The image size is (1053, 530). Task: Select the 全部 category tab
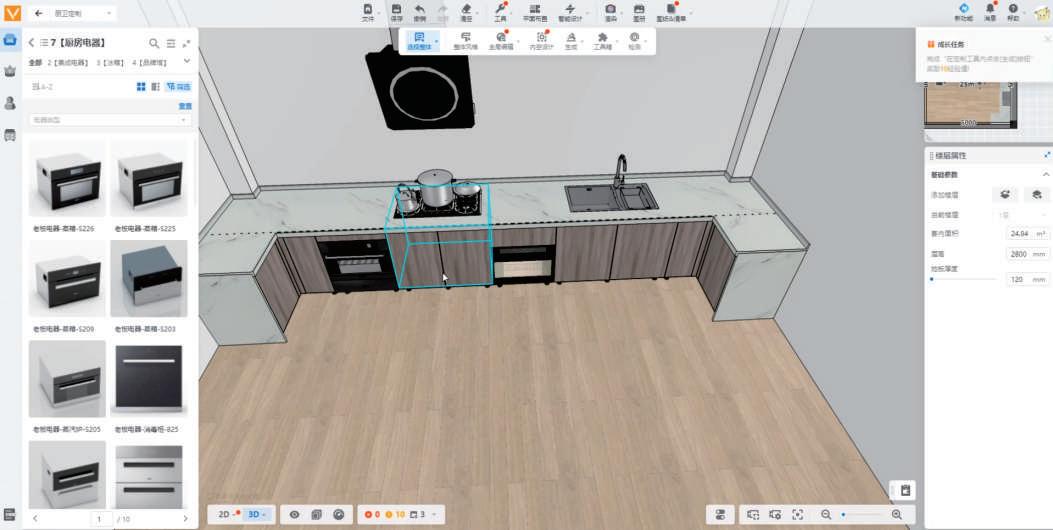click(x=35, y=62)
